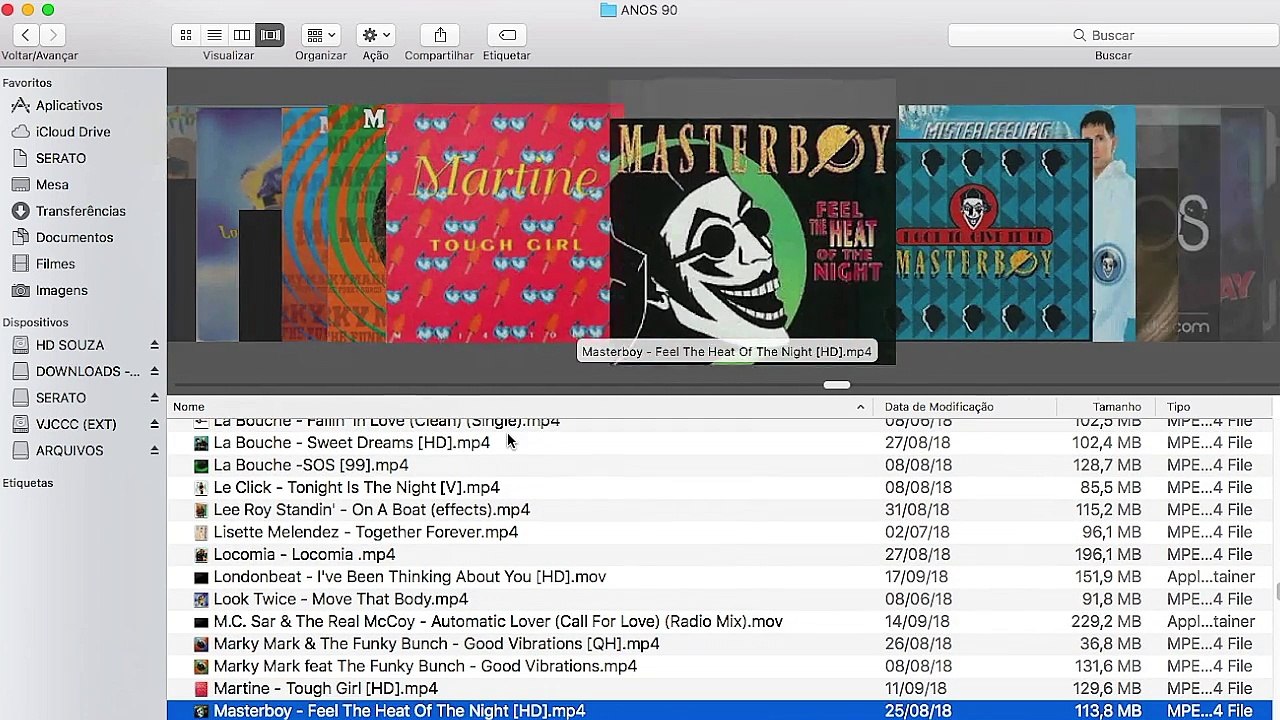Open iCloud Drive in sidebar
The image size is (1280, 720).
click(x=73, y=132)
